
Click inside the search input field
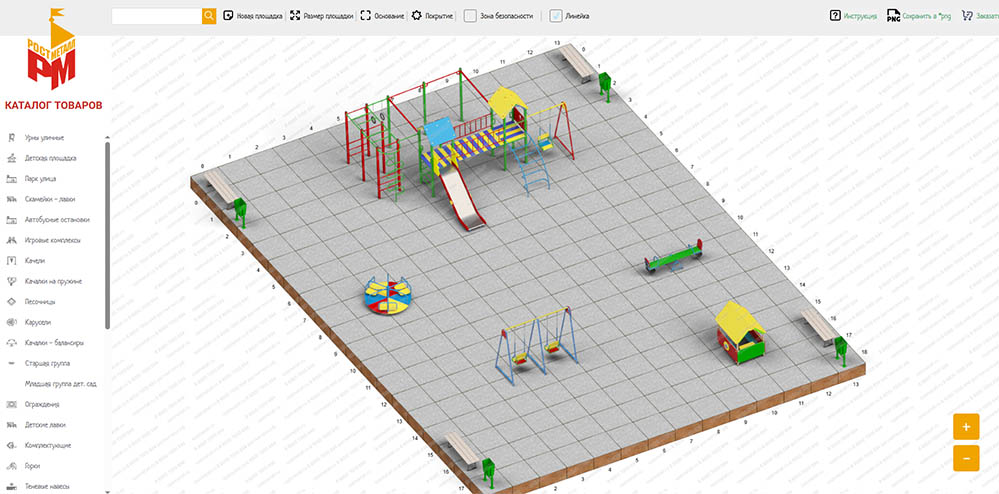click(156, 16)
